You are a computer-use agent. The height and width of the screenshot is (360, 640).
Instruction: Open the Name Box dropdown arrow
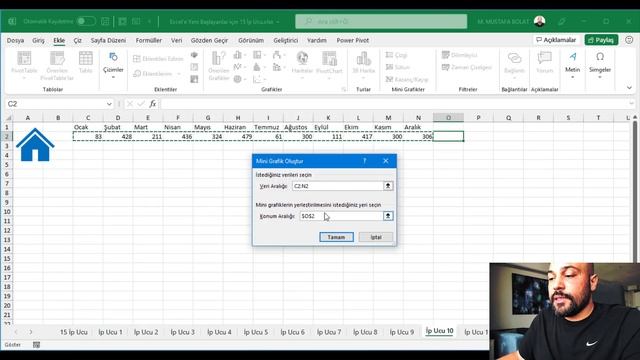109,104
